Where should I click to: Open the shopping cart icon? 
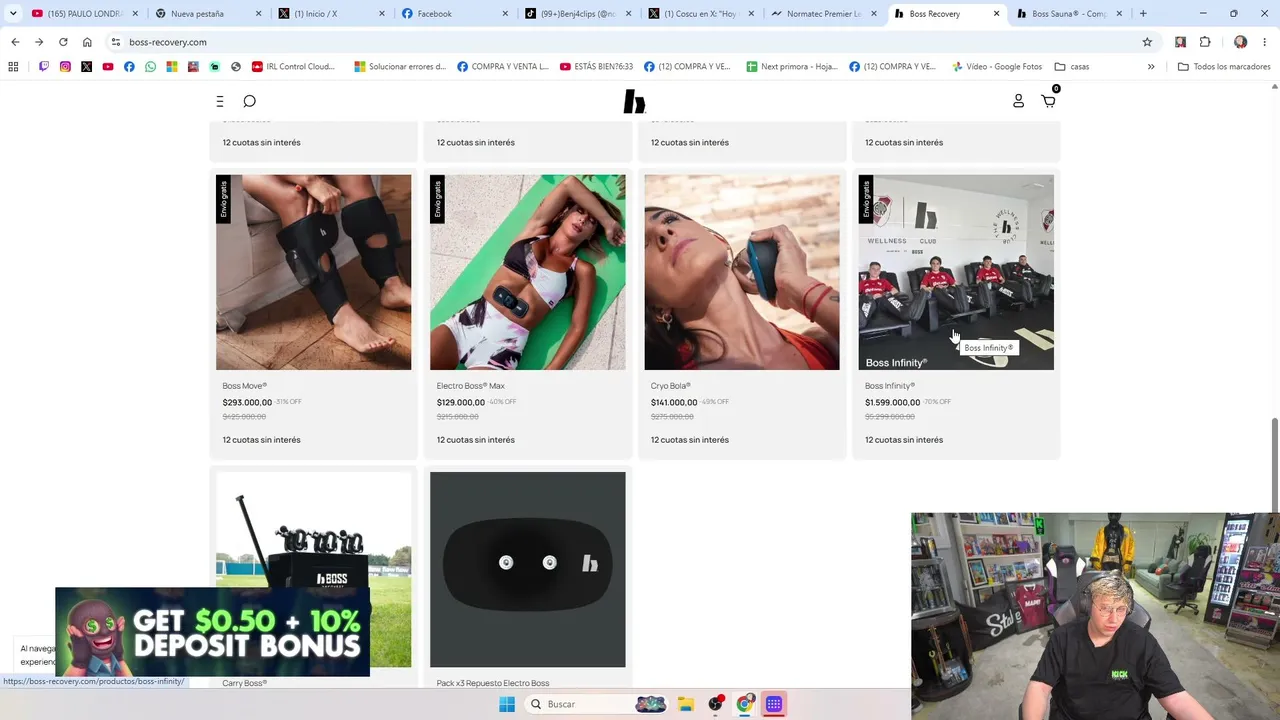(x=1048, y=101)
